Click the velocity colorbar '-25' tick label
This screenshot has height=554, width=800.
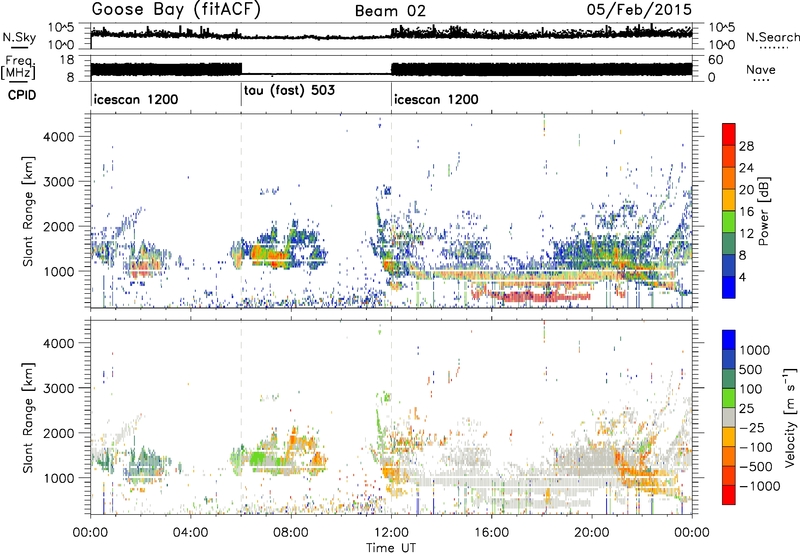(x=753, y=427)
